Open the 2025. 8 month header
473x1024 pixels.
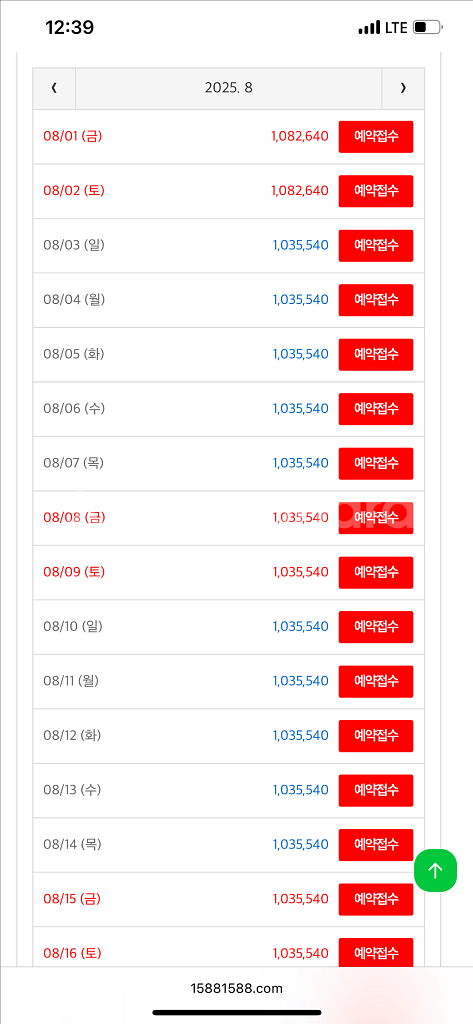coord(229,88)
